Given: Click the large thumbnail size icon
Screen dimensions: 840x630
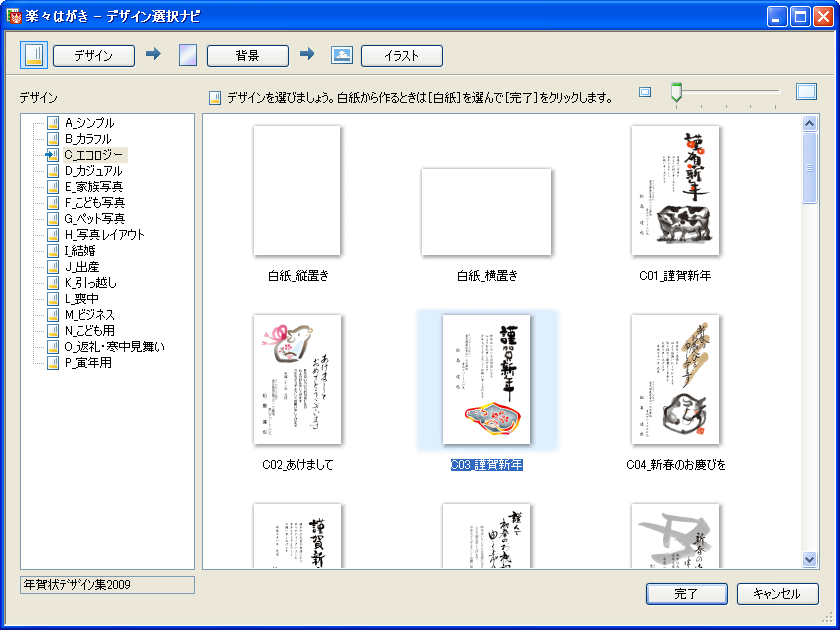Looking at the screenshot, I should (x=806, y=92).
